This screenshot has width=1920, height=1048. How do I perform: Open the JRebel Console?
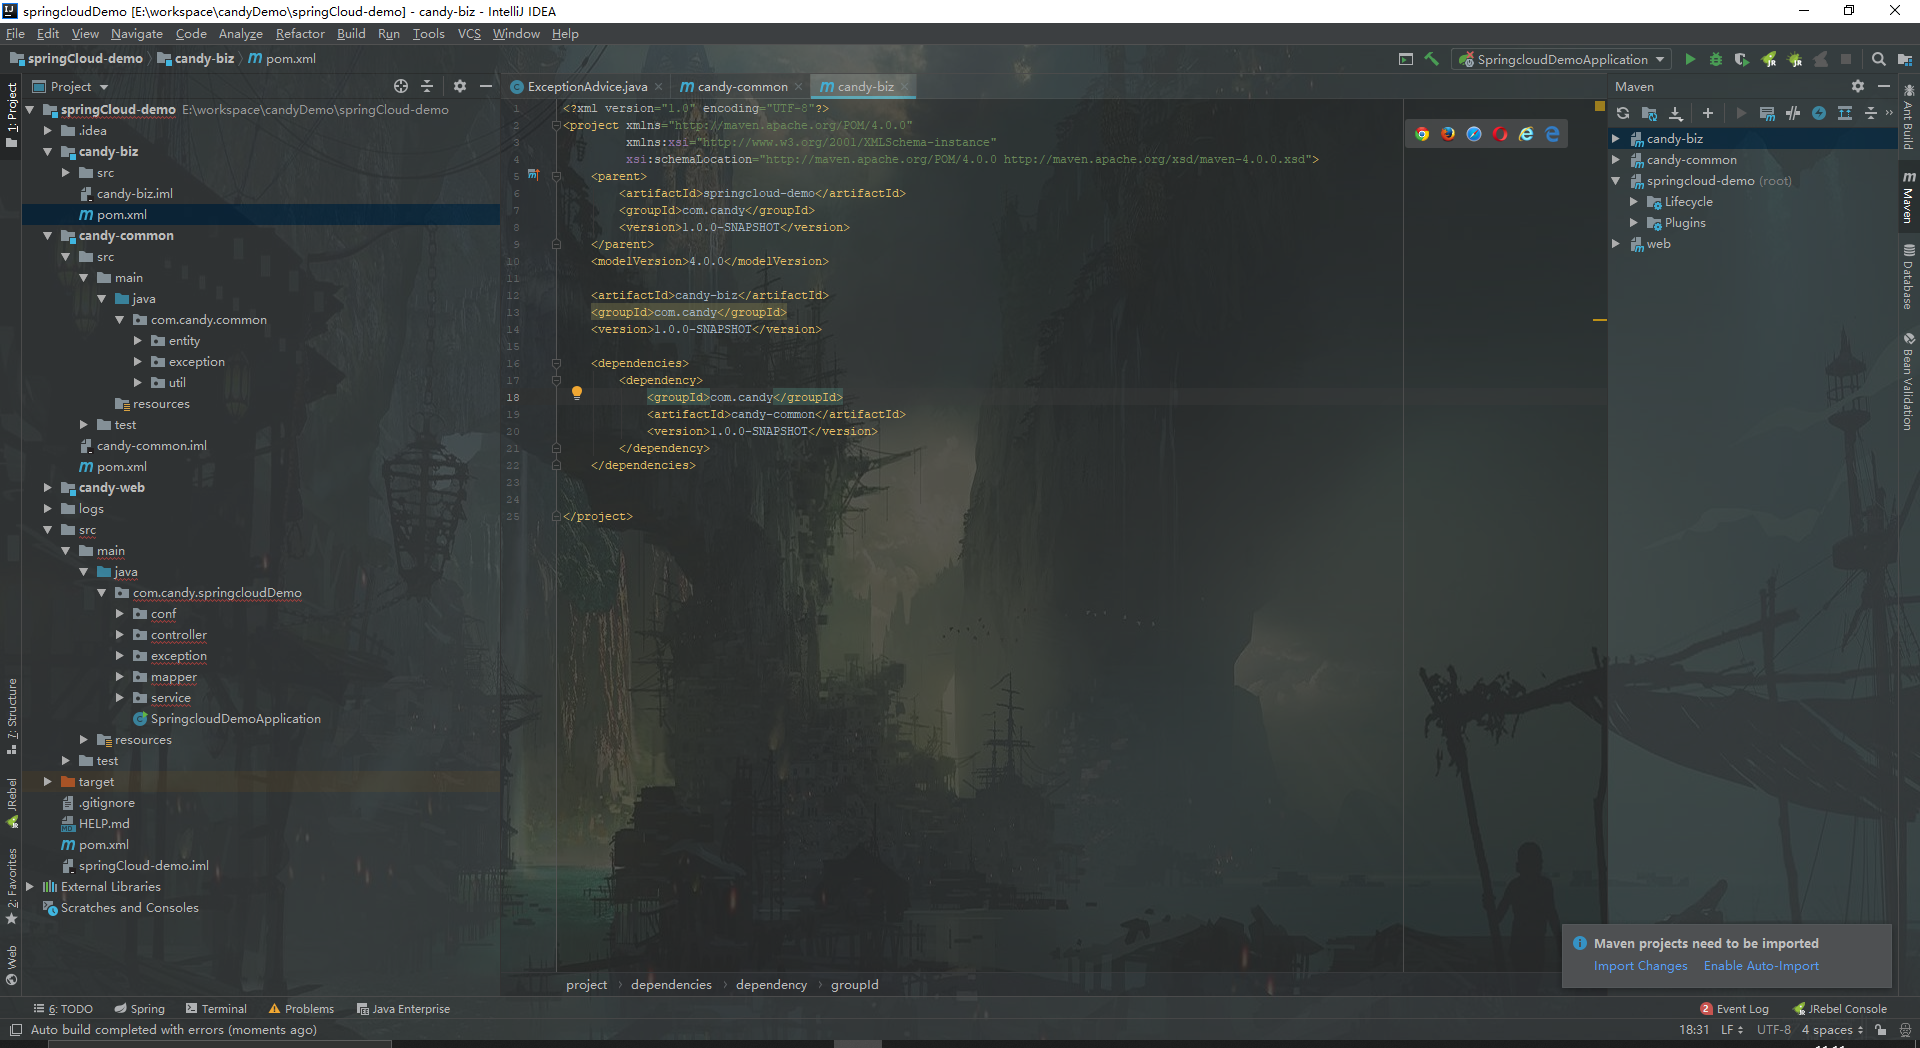1840,1009
